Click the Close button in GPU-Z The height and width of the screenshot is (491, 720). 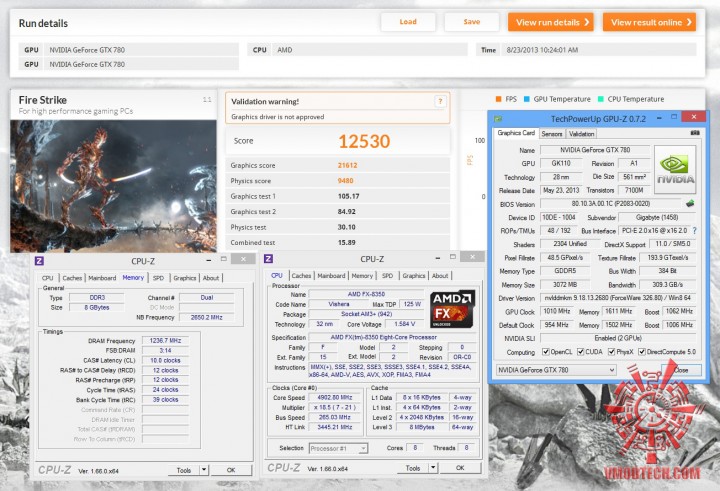pos(681,370)
